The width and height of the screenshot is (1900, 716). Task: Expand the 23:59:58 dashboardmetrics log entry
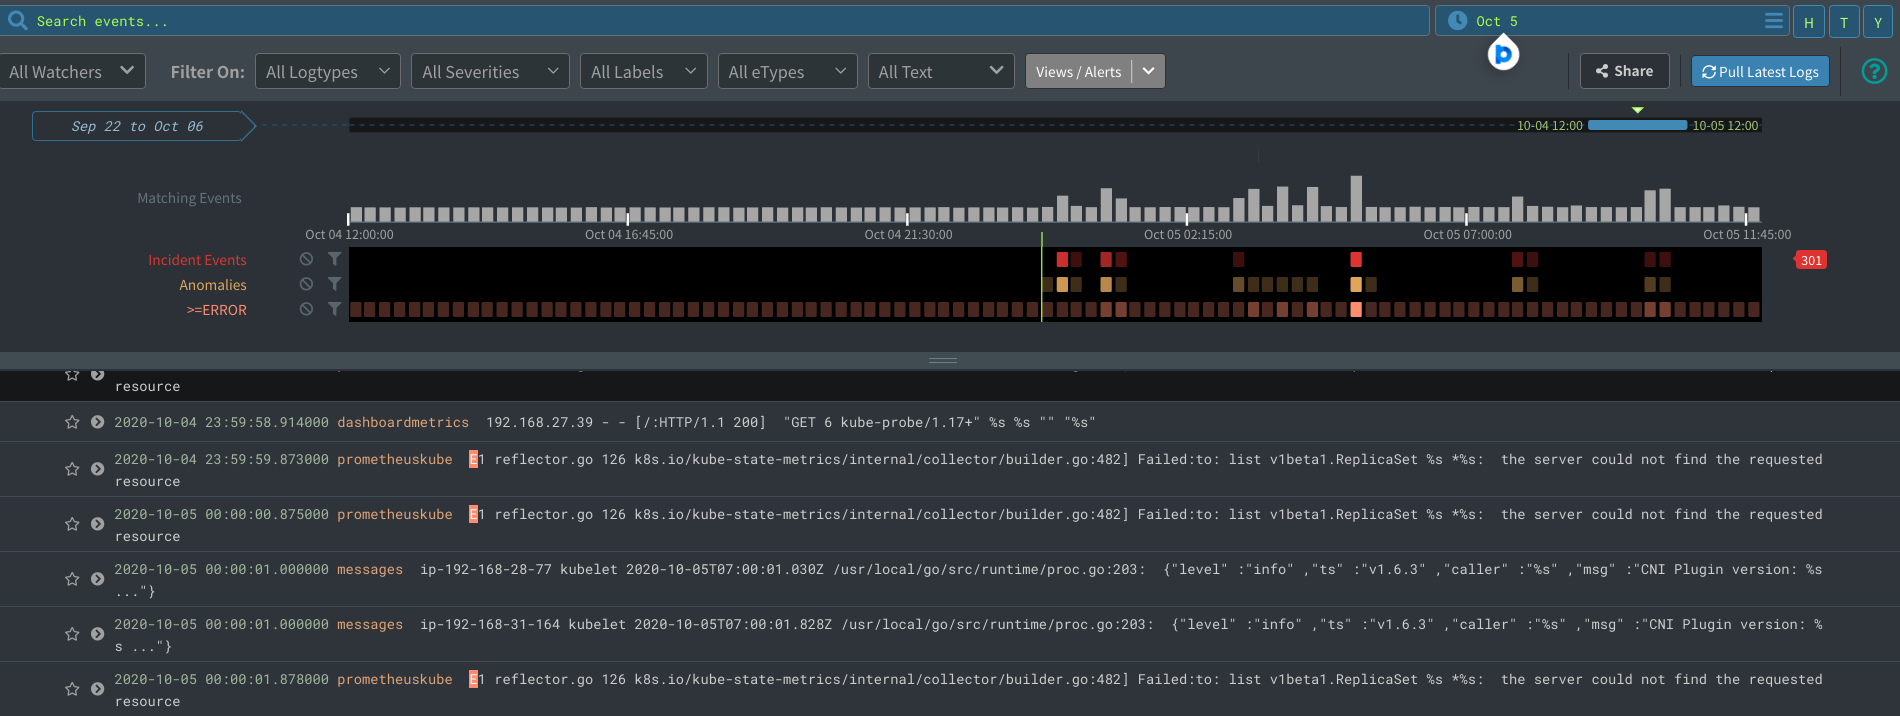[x=97, y=422]
